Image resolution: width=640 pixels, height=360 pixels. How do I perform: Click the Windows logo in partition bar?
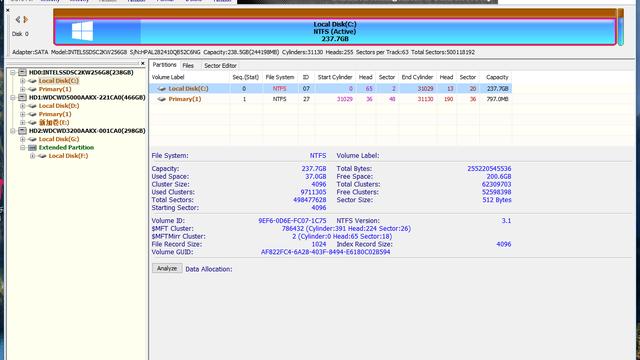click(82, 31)
